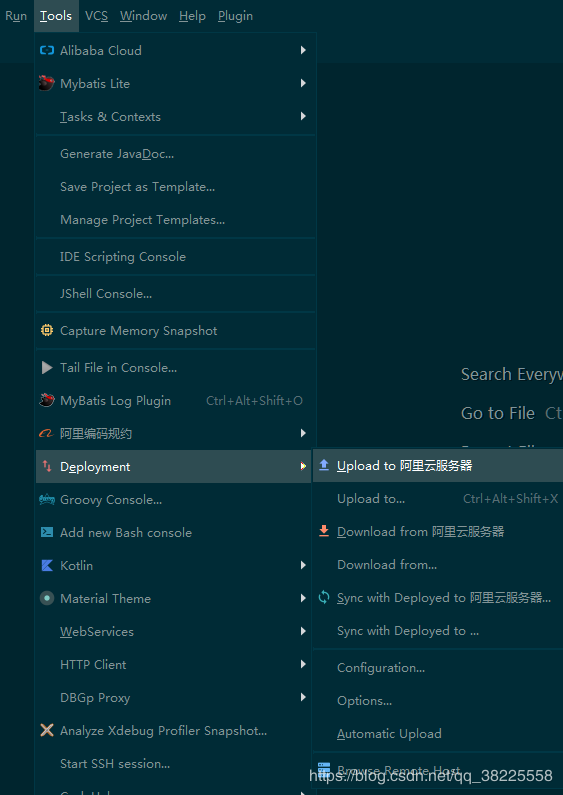Open the VCS menu
563x795 pixels.
(x=96, y=16)
